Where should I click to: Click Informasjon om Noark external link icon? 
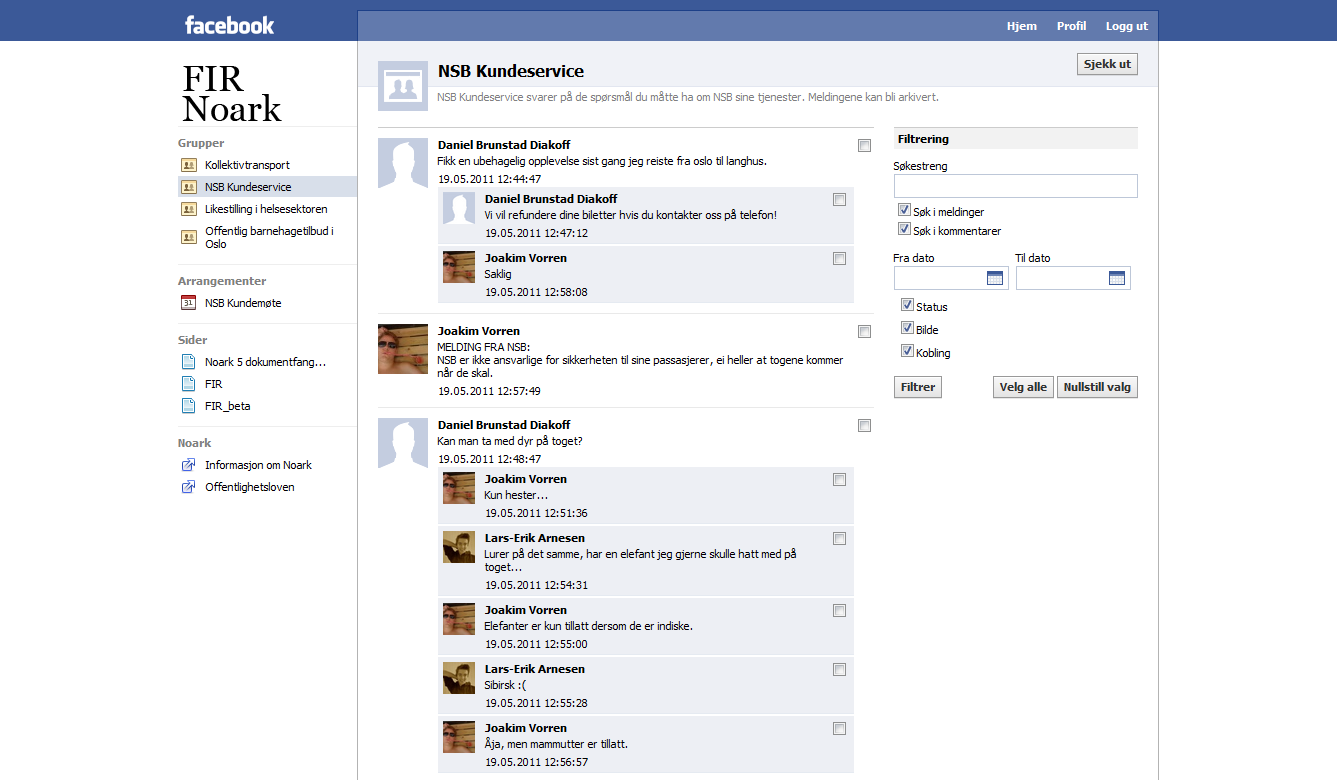[x=188, y=465]
